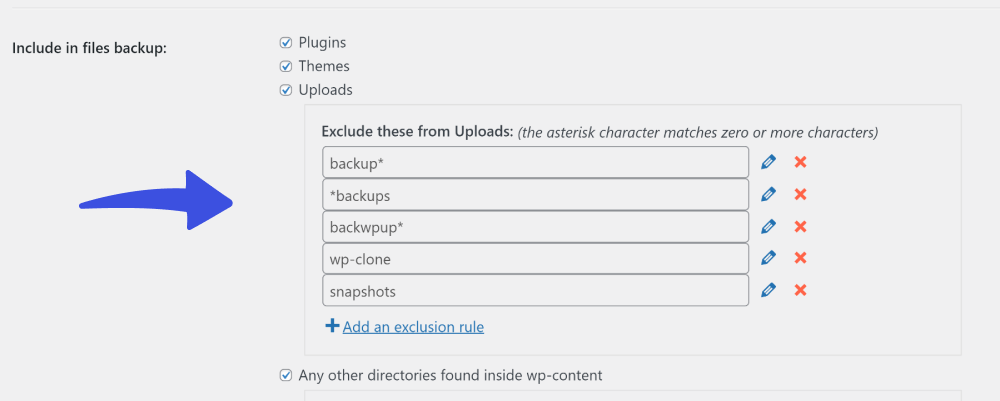The image size is (1000, 401).
Task: Toggle the Themes checkbox
Action: [x=286, y=66]
